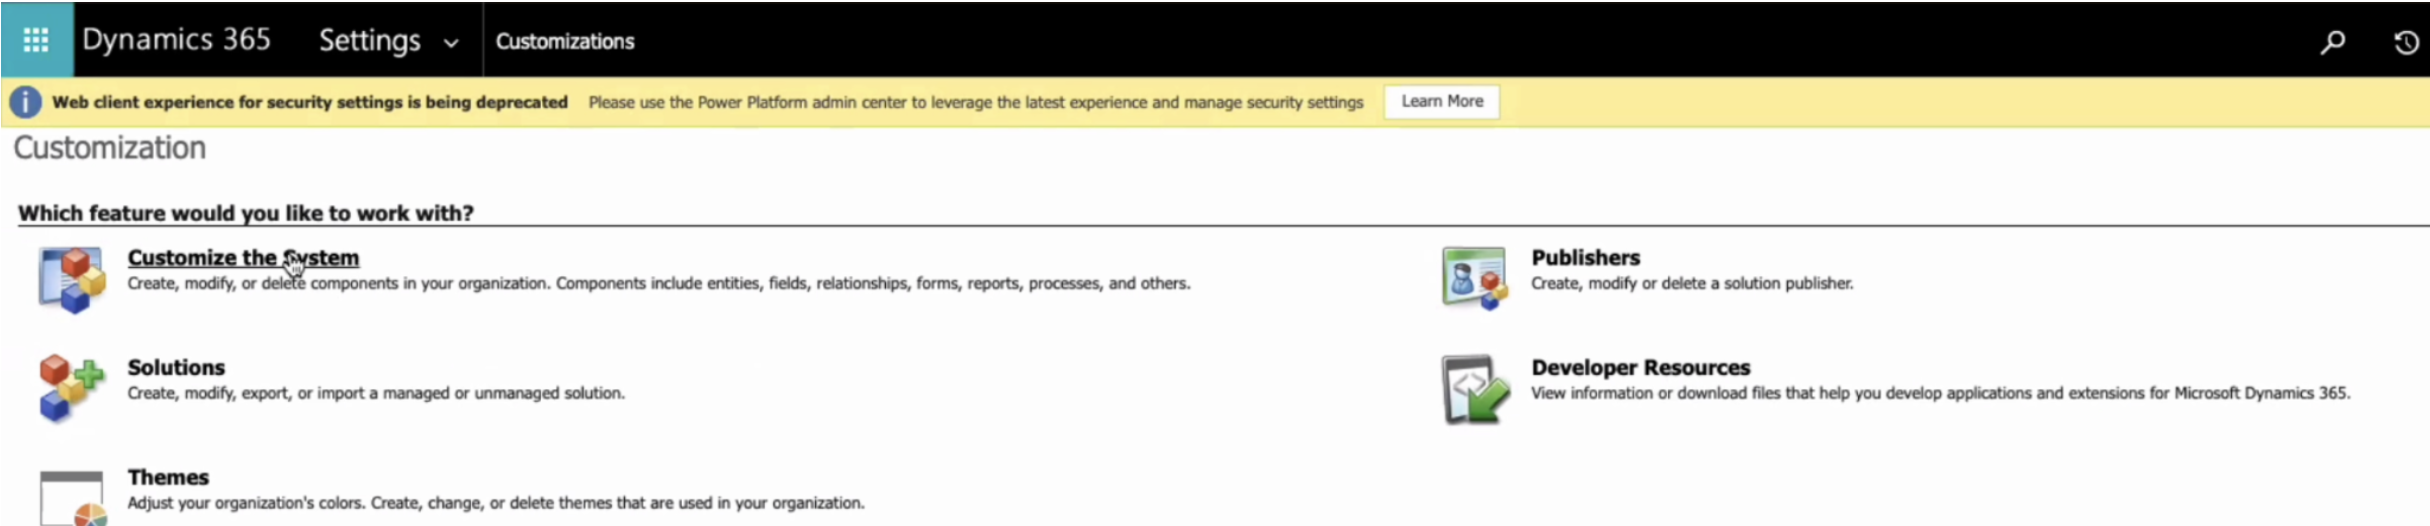This screenshot has height=526, width=2430.
Task: Open the Developer Resources link
Action: coord(1640,367)
